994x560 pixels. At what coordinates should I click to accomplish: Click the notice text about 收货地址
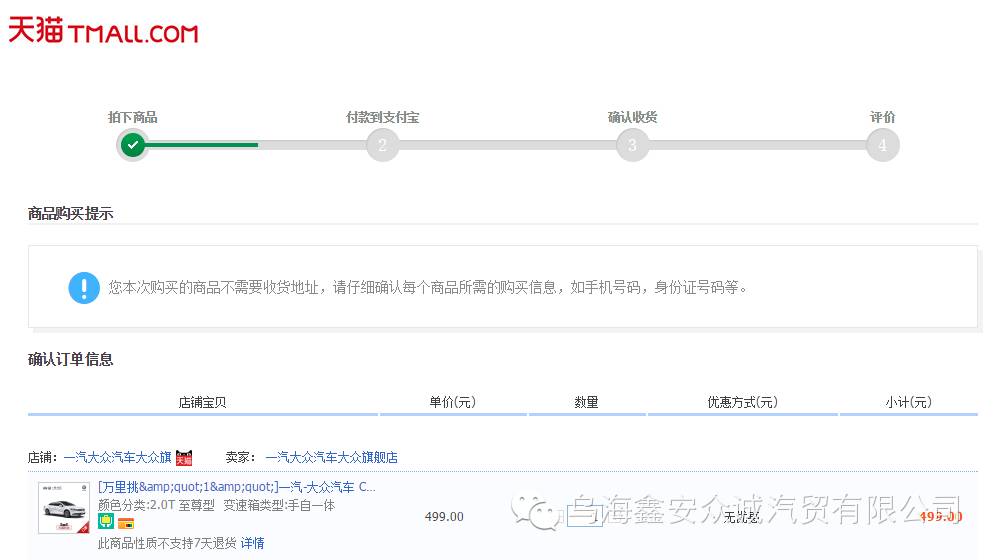click(x=428, y=288)
